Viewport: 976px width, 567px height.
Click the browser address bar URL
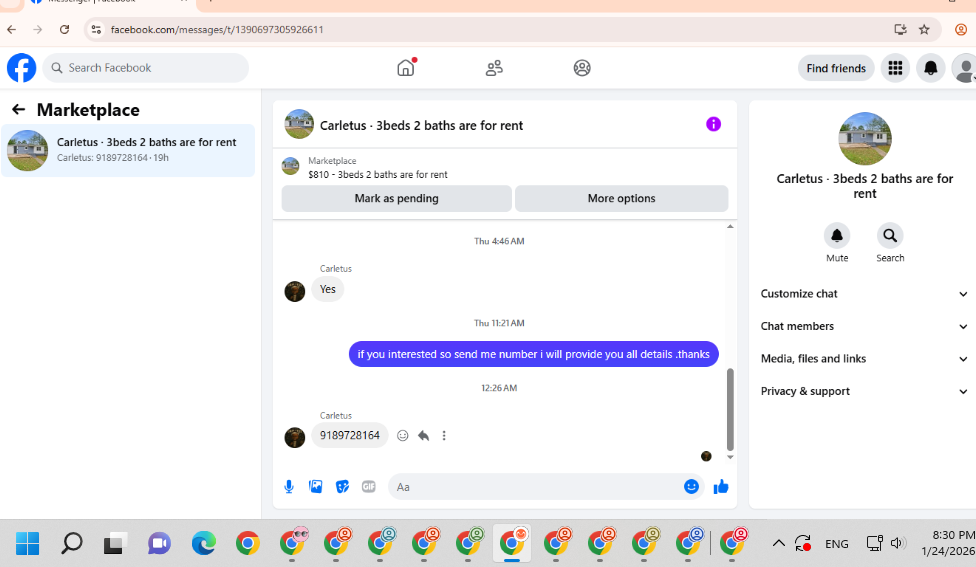click(217, 29)
